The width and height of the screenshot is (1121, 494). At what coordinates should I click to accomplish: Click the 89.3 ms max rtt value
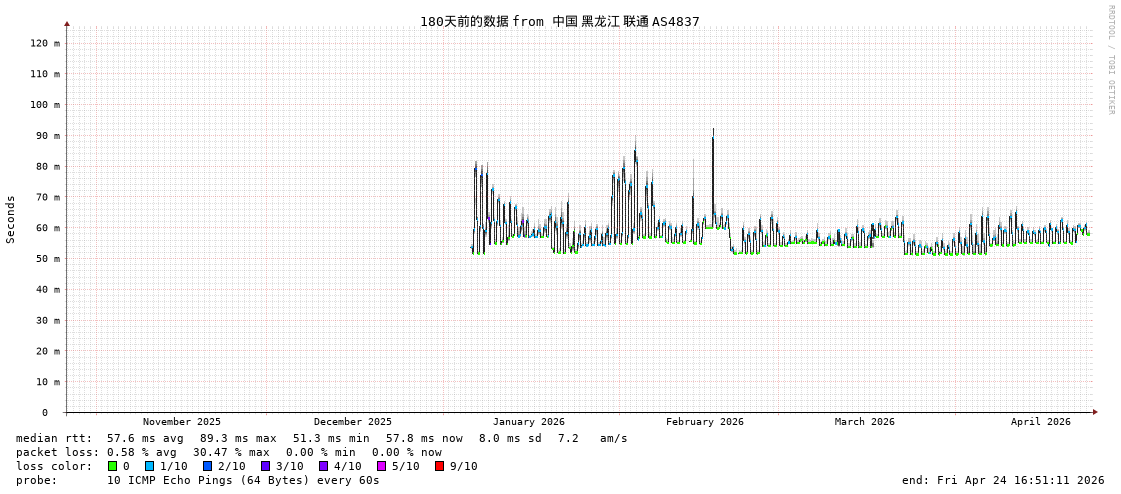(238, 438)
